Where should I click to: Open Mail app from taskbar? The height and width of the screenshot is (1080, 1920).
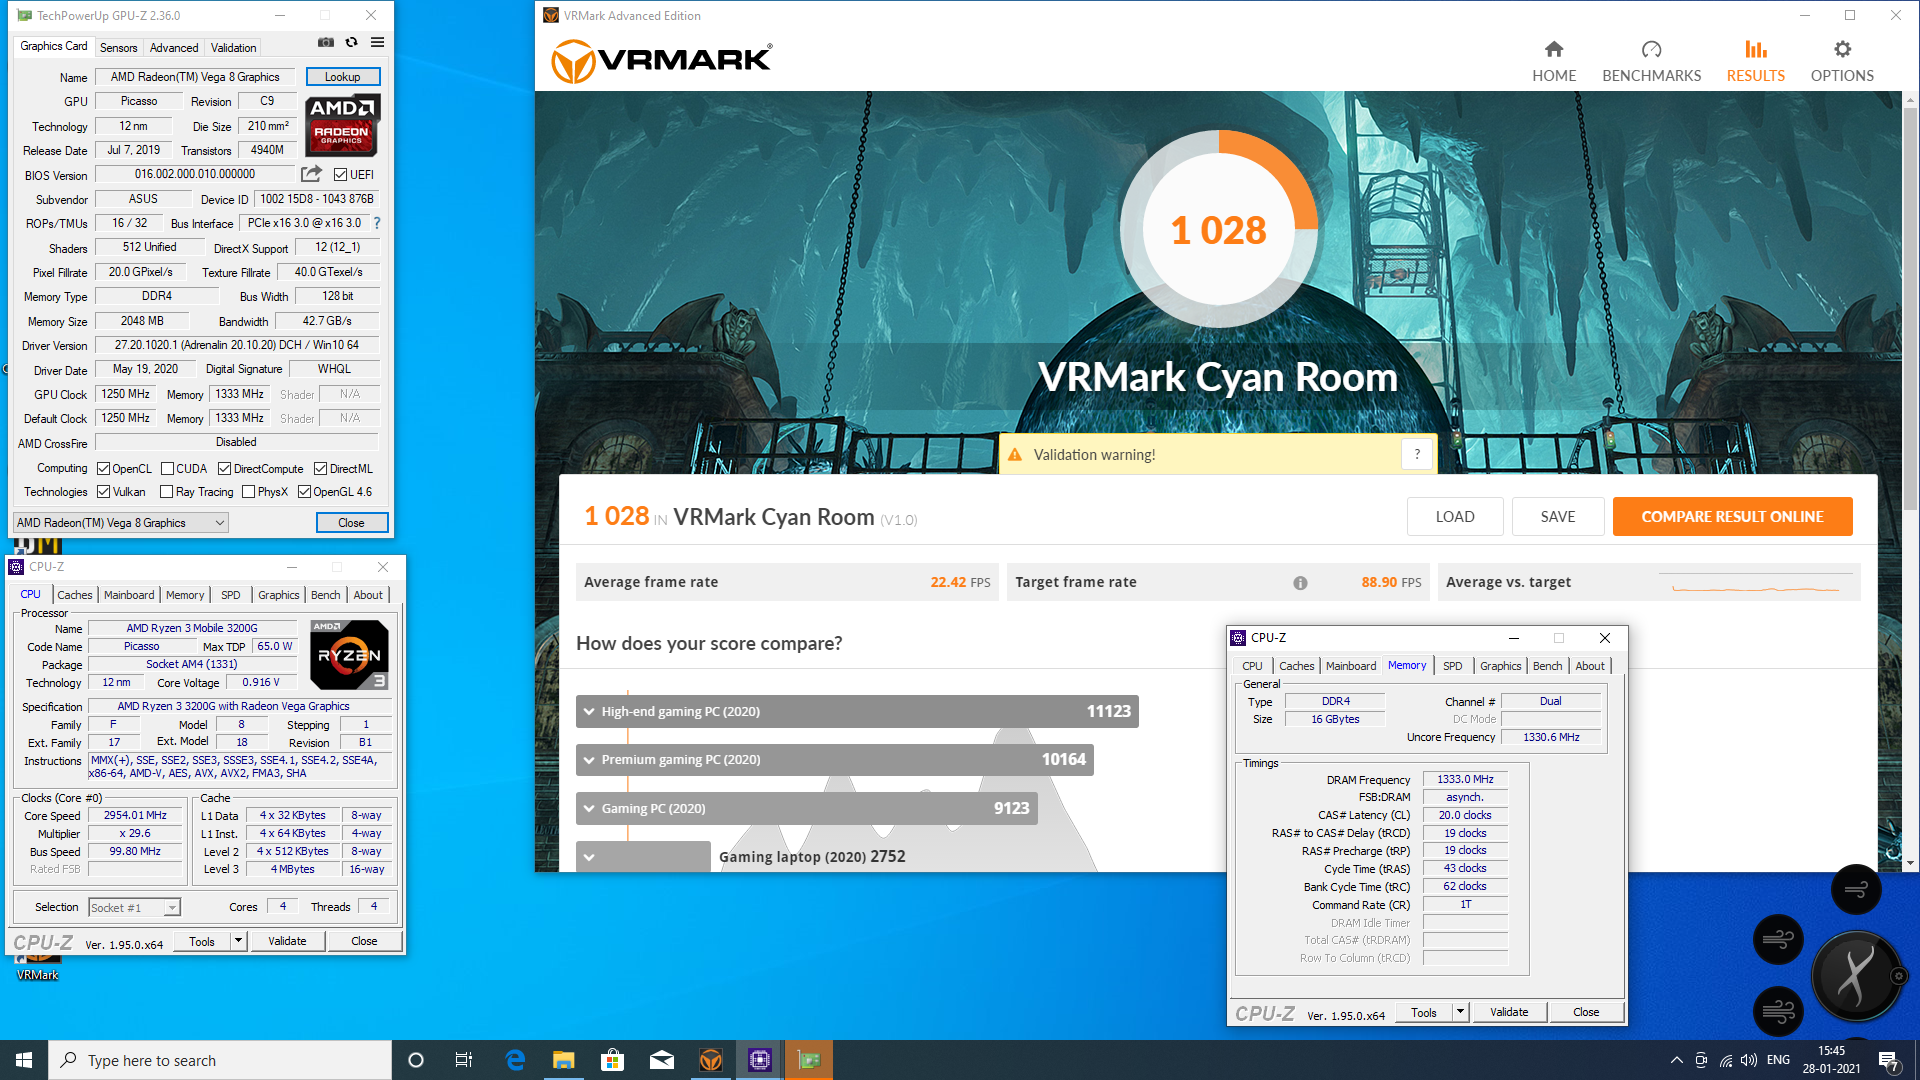661,1060
